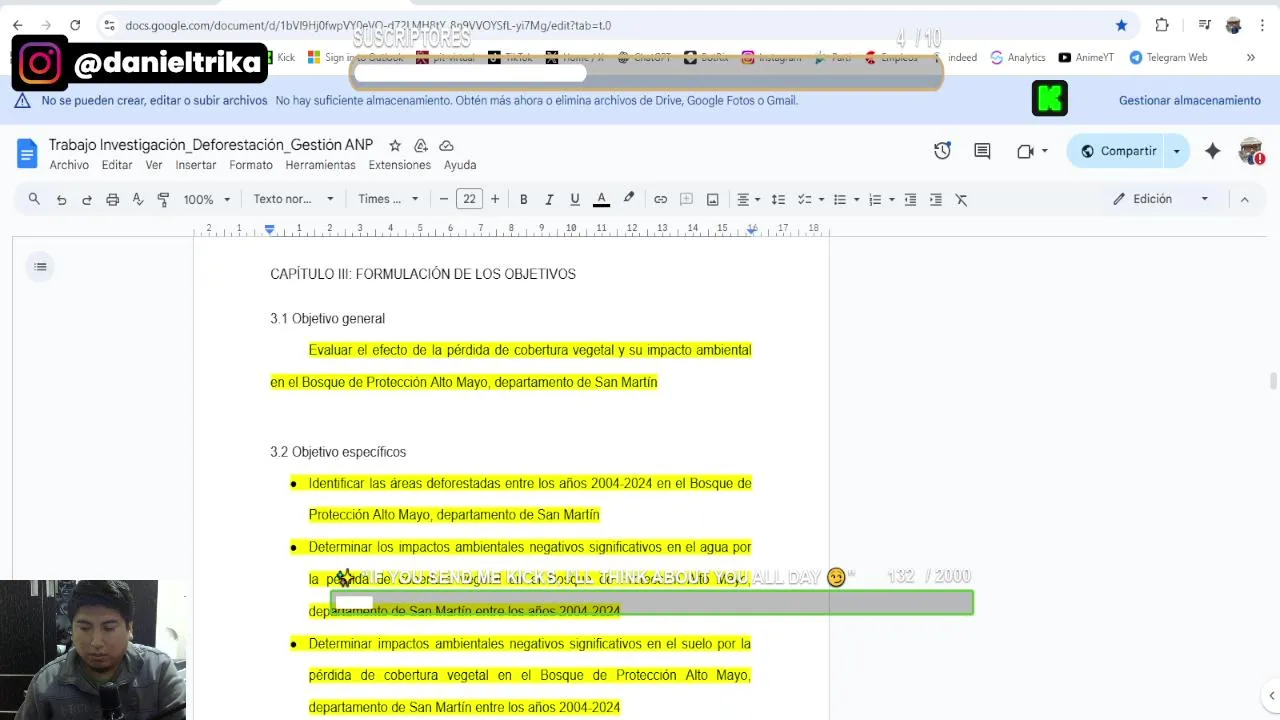
Task: Open the zoom 100% dropdown
Action: pos(206,199)
